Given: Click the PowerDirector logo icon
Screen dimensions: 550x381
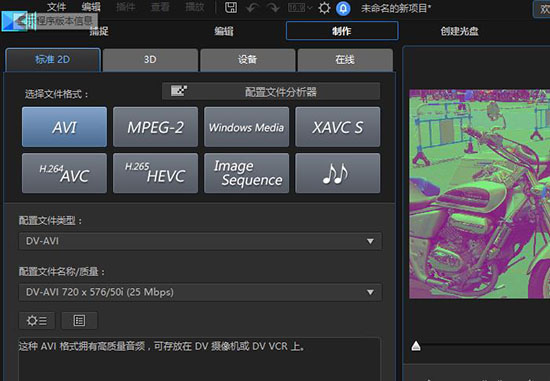Looking at the screenshot, I should coord(14,21).
